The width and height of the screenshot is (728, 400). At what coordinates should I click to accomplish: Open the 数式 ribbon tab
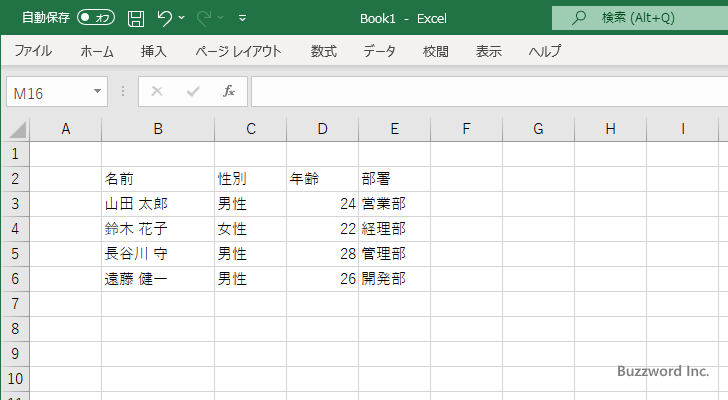tap(324, 51)
